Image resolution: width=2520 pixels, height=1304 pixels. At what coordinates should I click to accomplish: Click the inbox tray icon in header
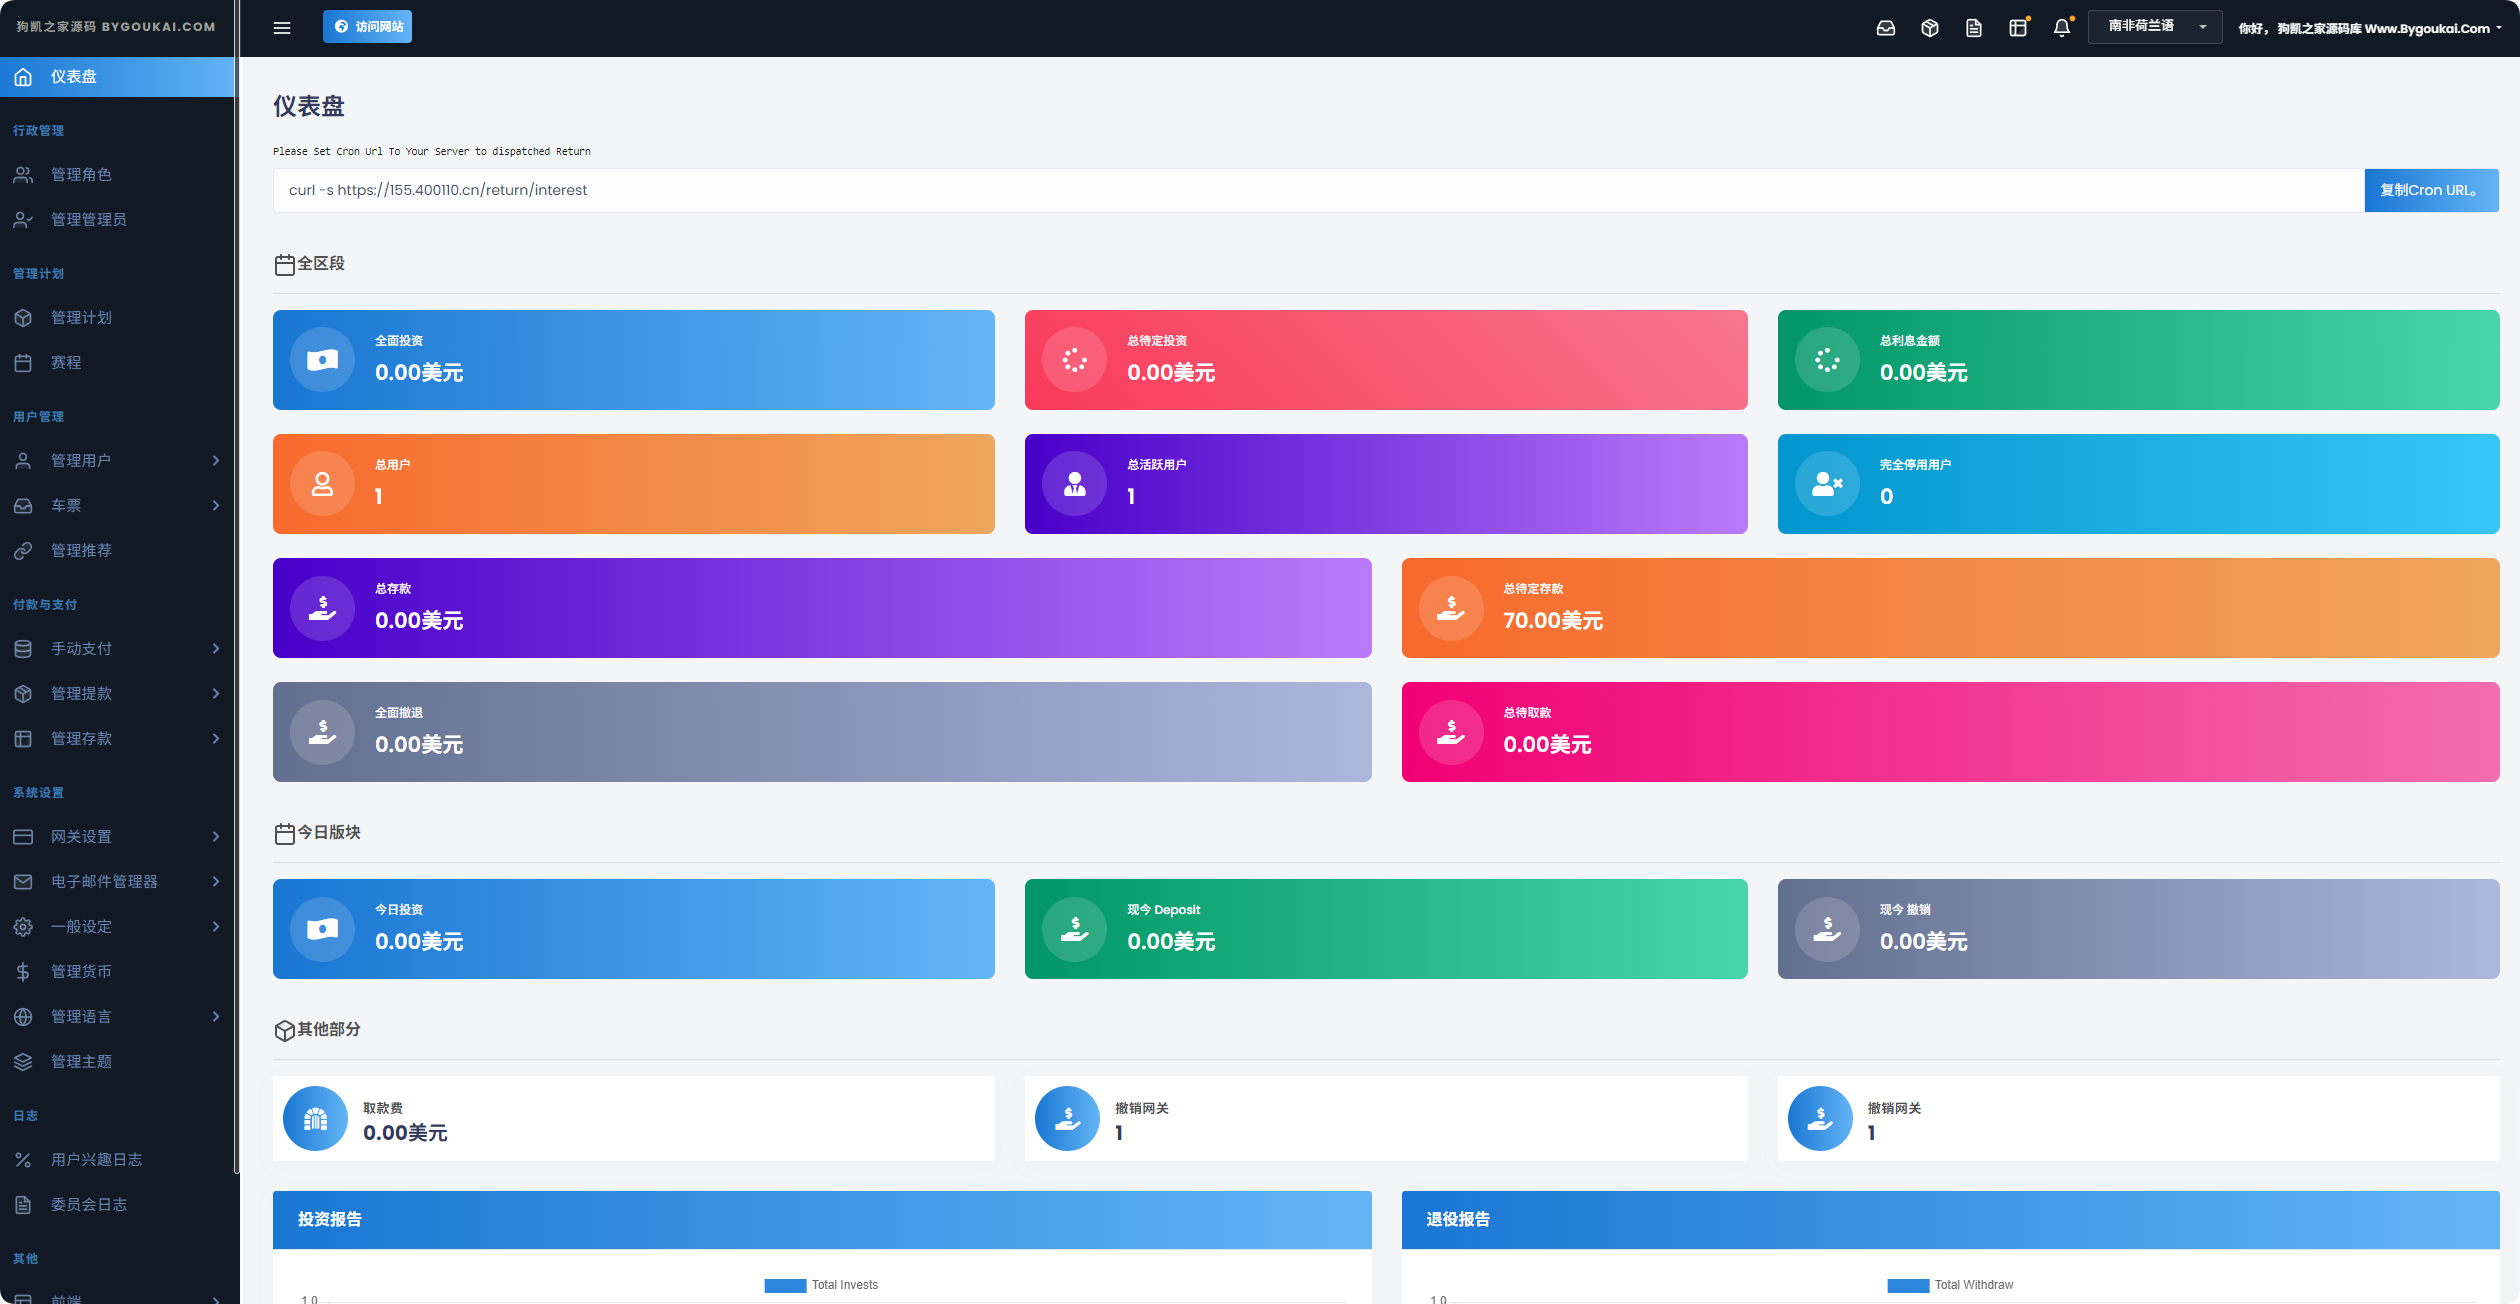tap(1886, 28)
